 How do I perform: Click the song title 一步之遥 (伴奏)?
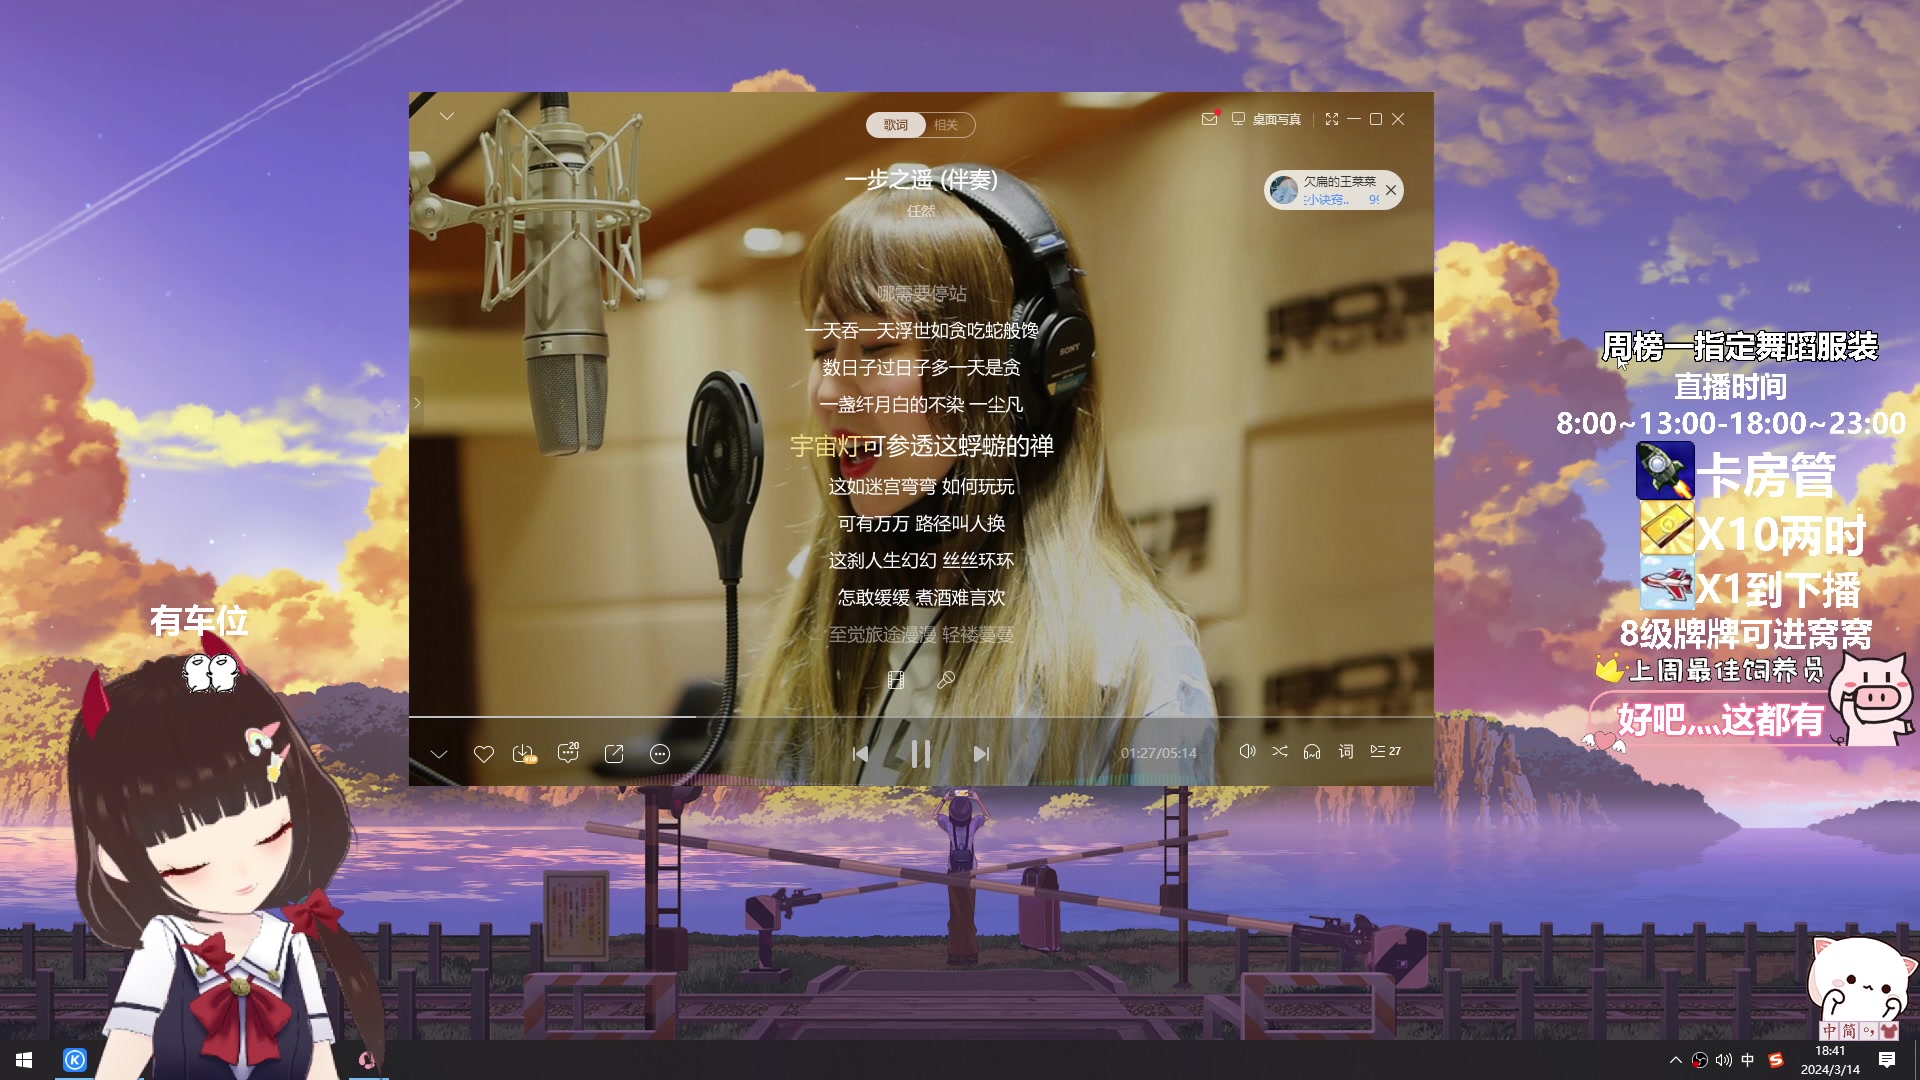pyautogui.click(x=921, y=180)
